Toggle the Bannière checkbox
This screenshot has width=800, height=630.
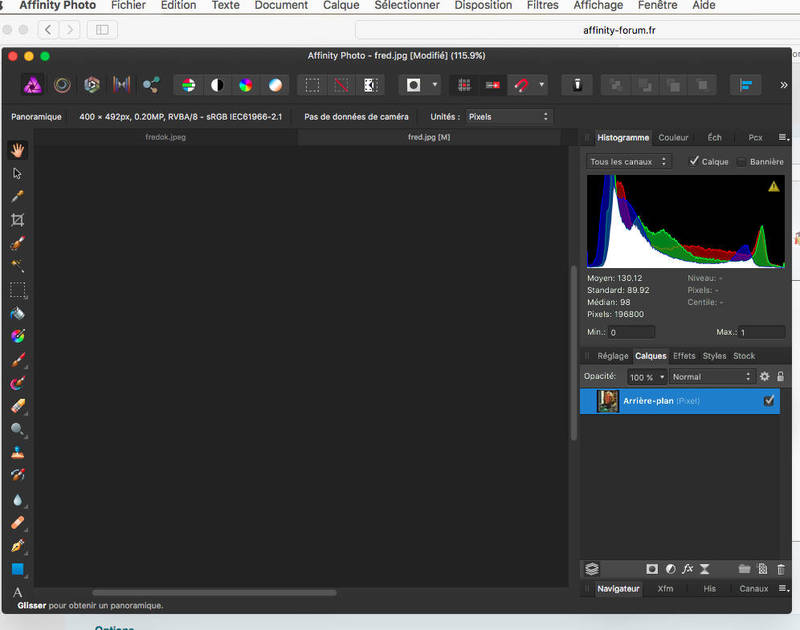pos(741,162)
